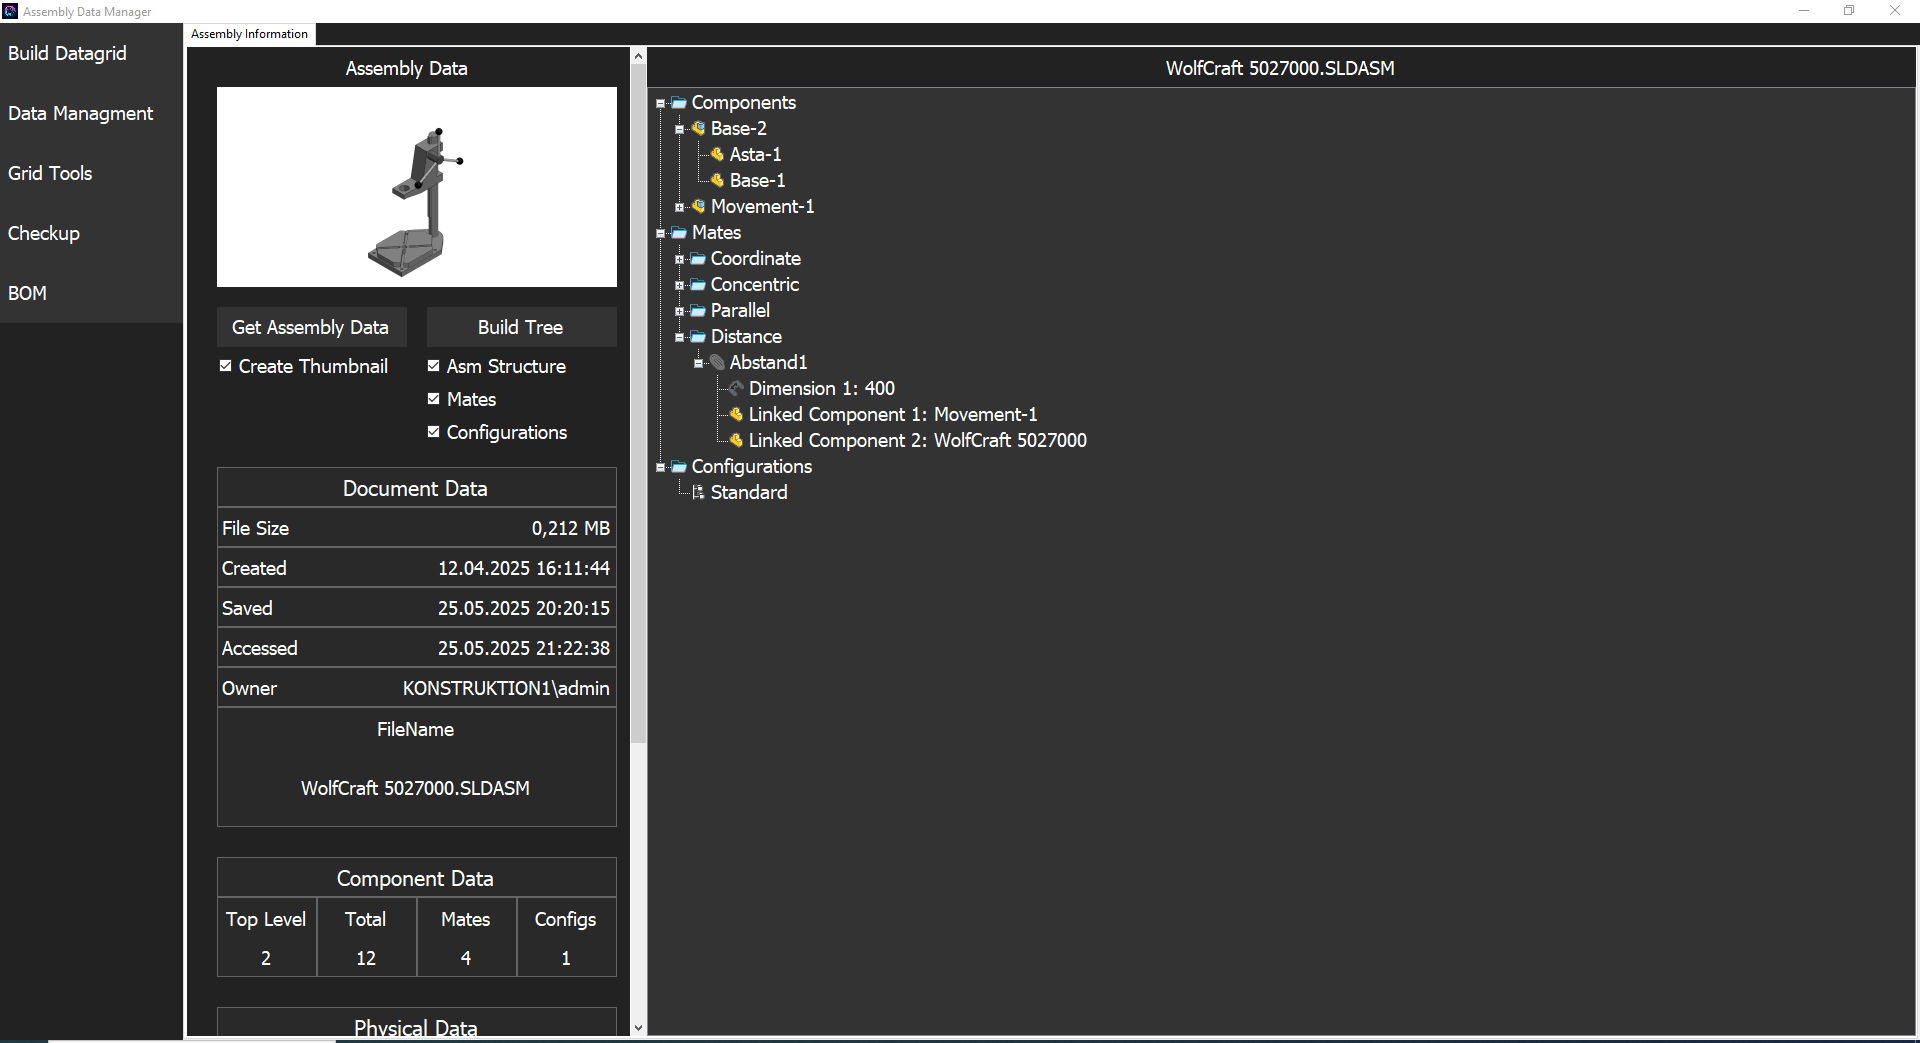The height and width of the screenshot is (1043, 1920).
Task: Click the Dimension 1 icon
Action: tap(736, 389)
